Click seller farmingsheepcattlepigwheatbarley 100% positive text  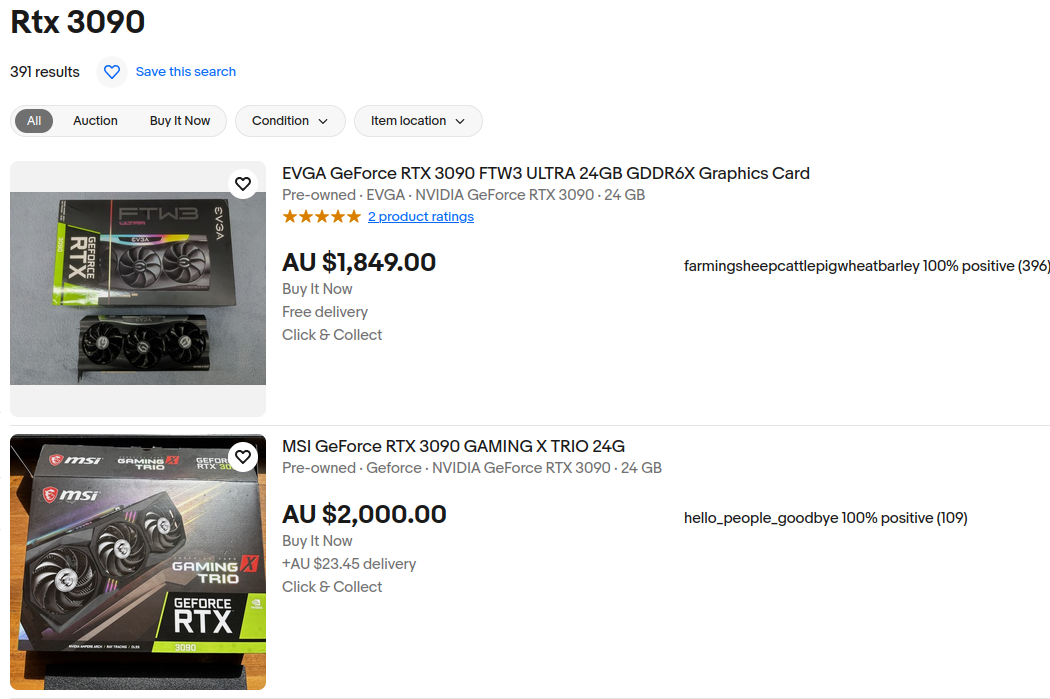[867, 266]
